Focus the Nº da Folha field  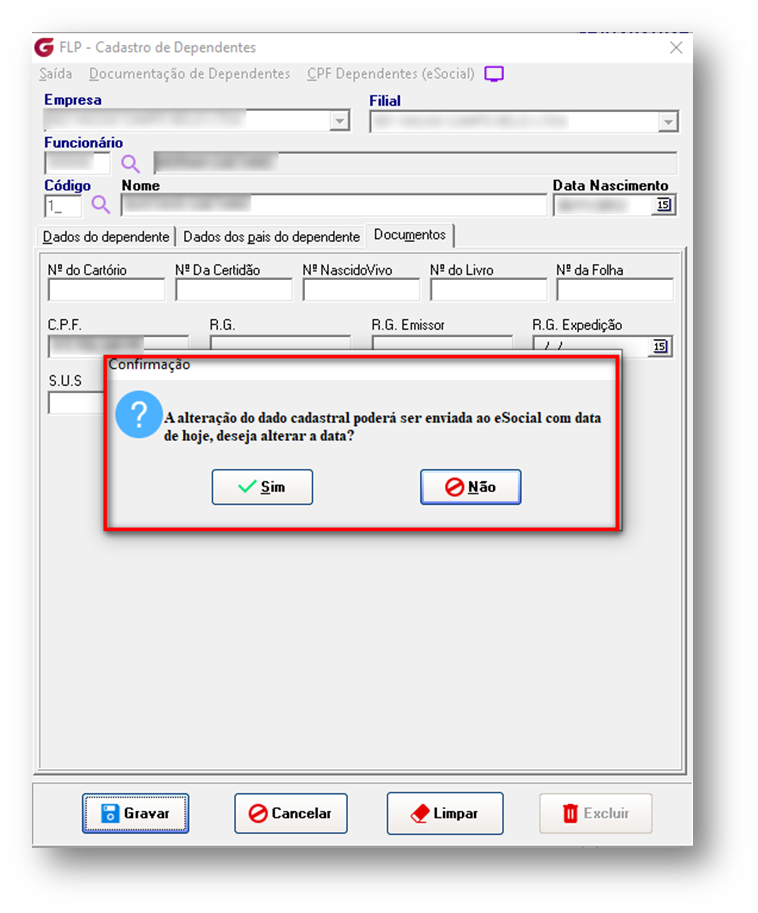pyautogui.click(x=615, y=290)
